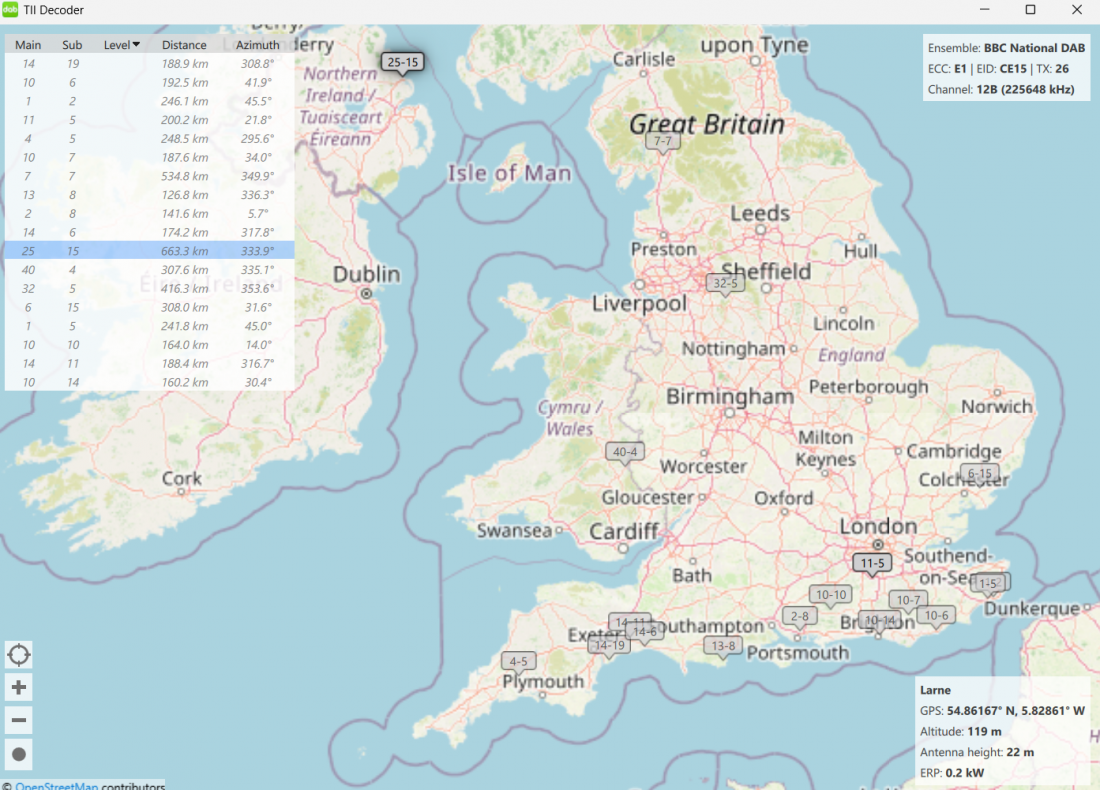The image size is (1100, 790).
Task: Click the TII Decoder app icon in title bar
Action: (x=10, y=10)
